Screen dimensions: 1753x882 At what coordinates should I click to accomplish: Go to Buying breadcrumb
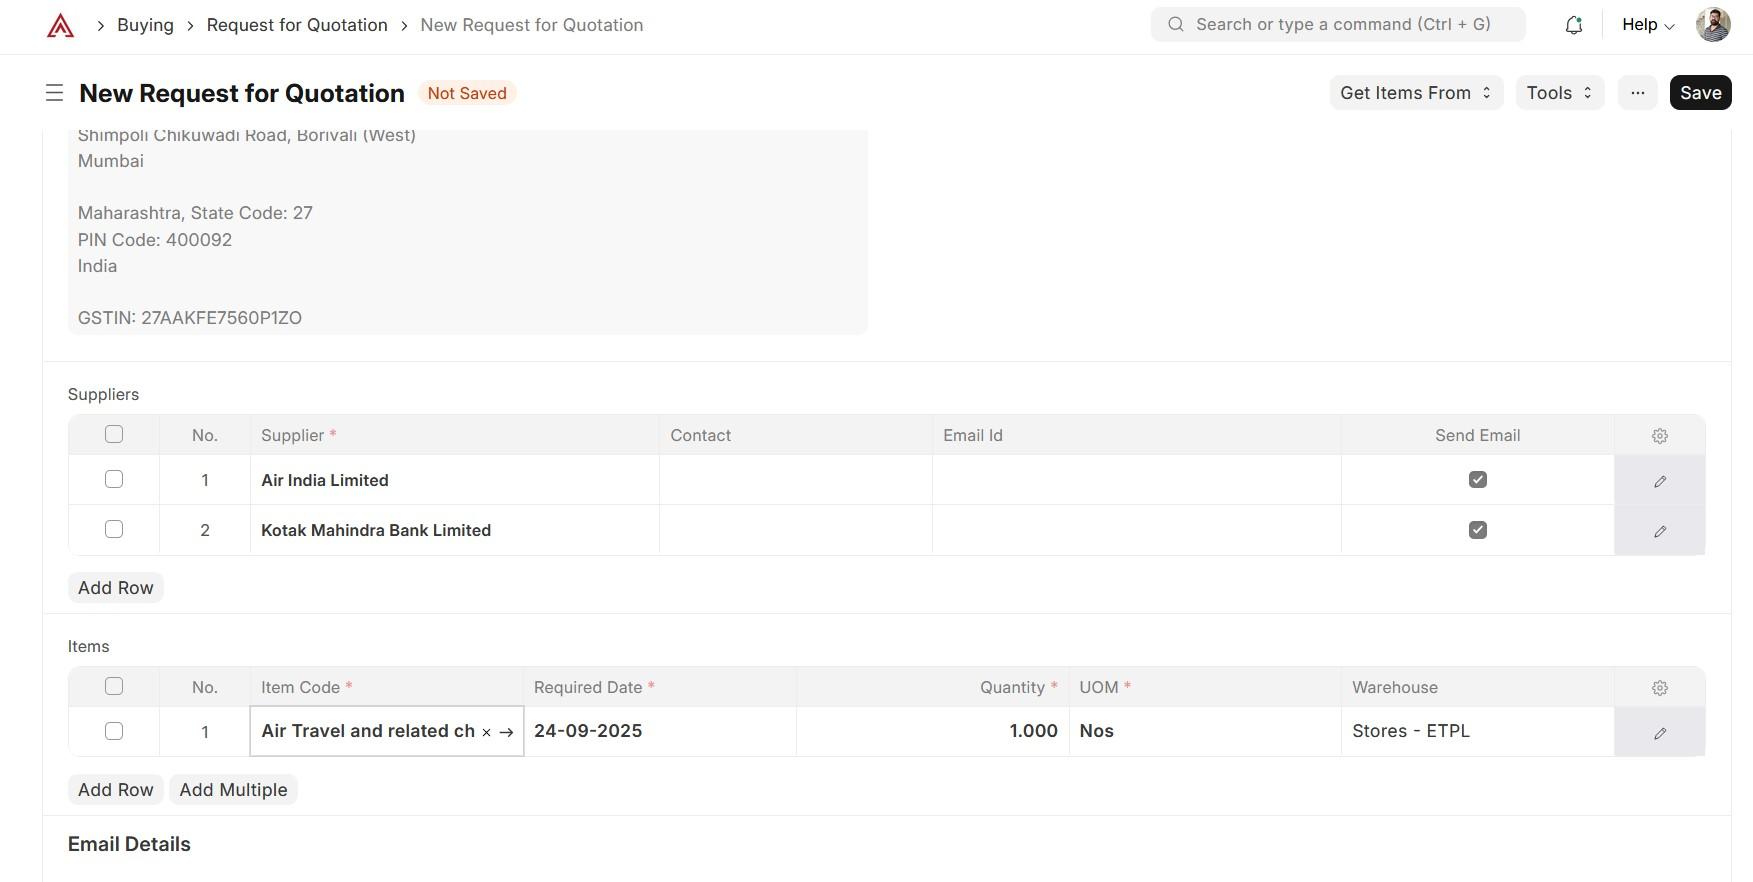click(x=145, y=25)
